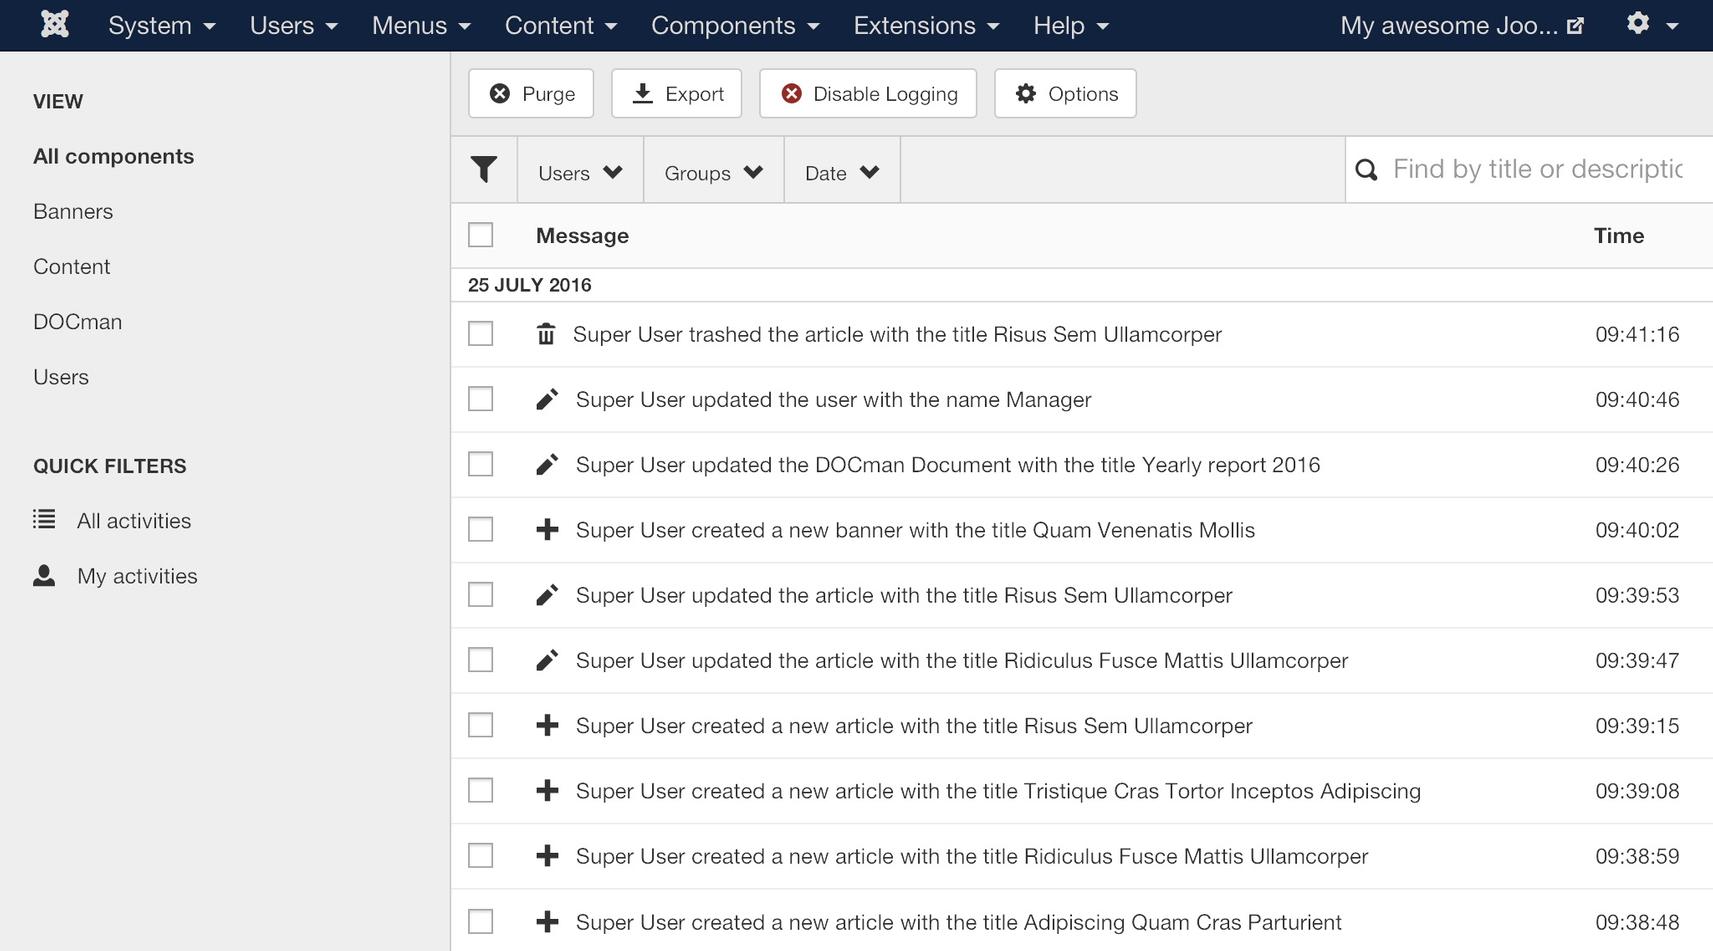Select Banners in the sidebar
Screen dimensions: 1713x951
[73, 211]
